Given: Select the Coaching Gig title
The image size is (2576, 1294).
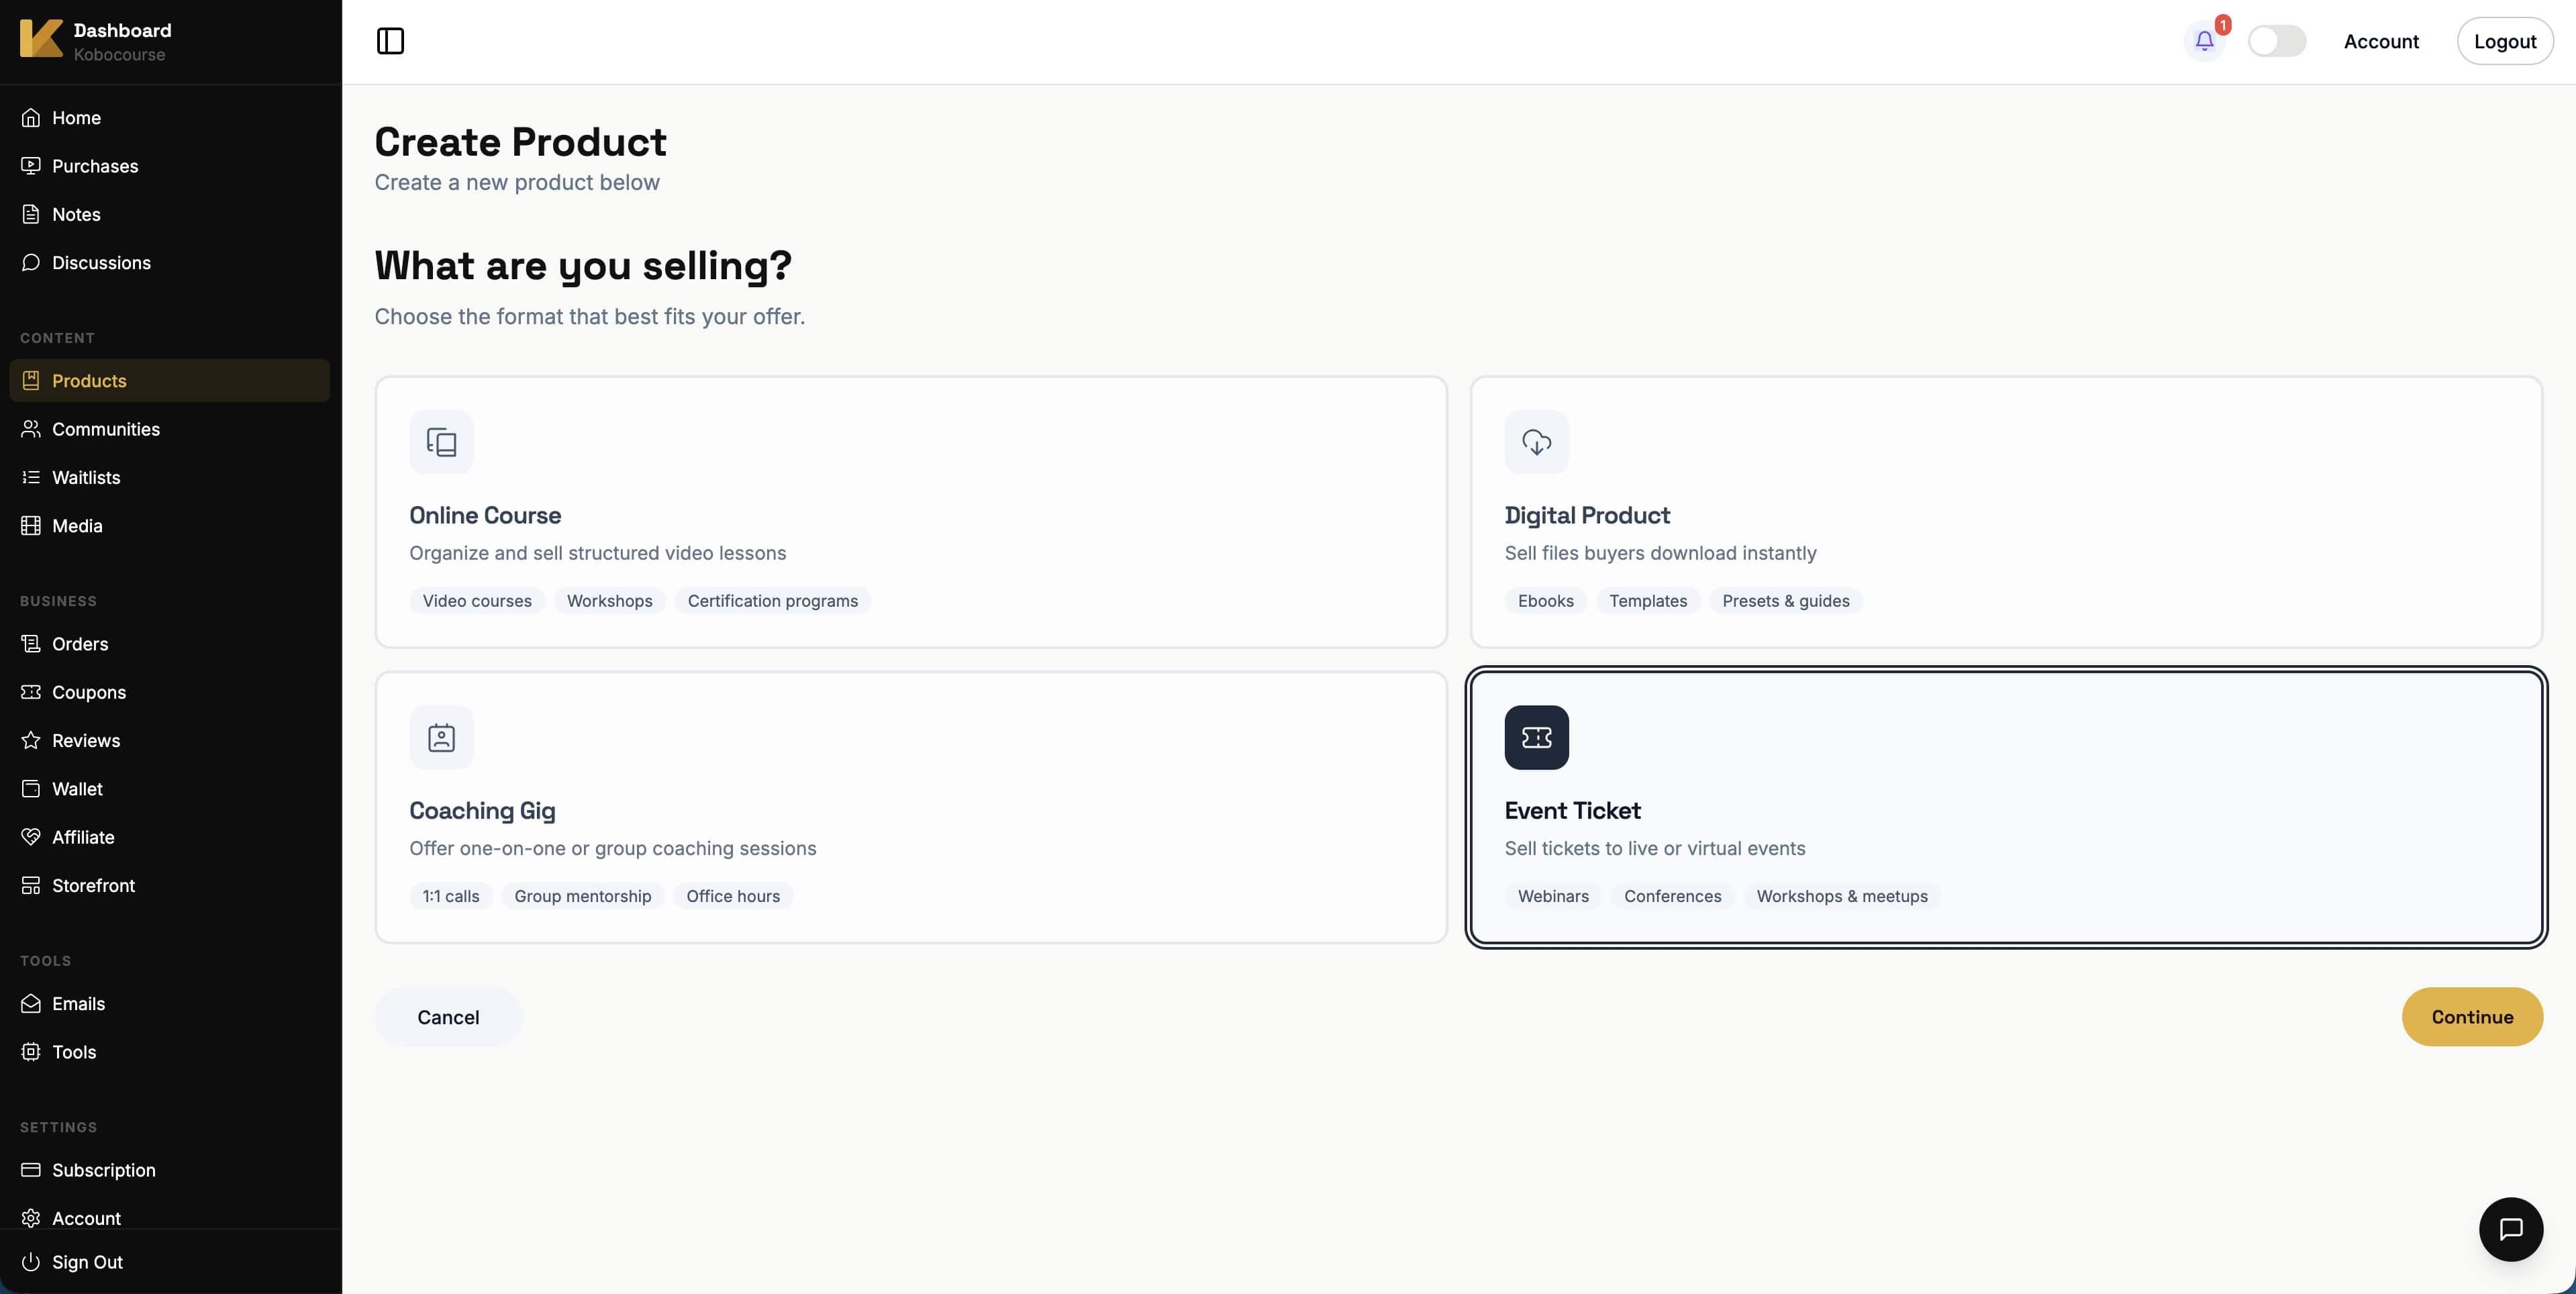Looking at the screenshot, I should tap(482, 810).
